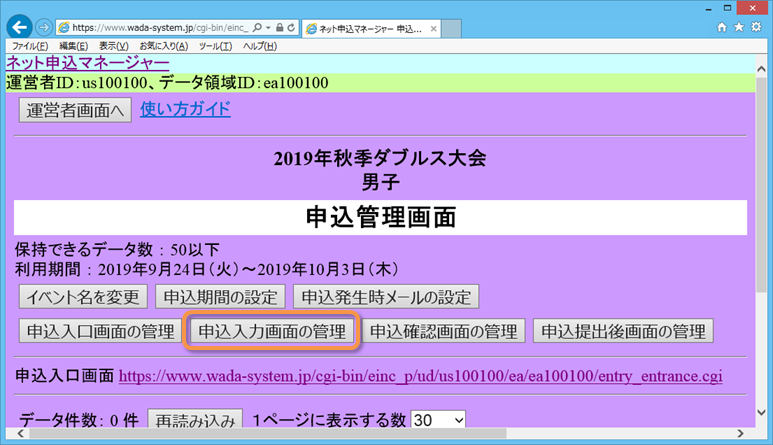Open the 1ページに表示する数 dropdown
The width and height of the screenshot is (773, 445).
[x=438, y=419]
